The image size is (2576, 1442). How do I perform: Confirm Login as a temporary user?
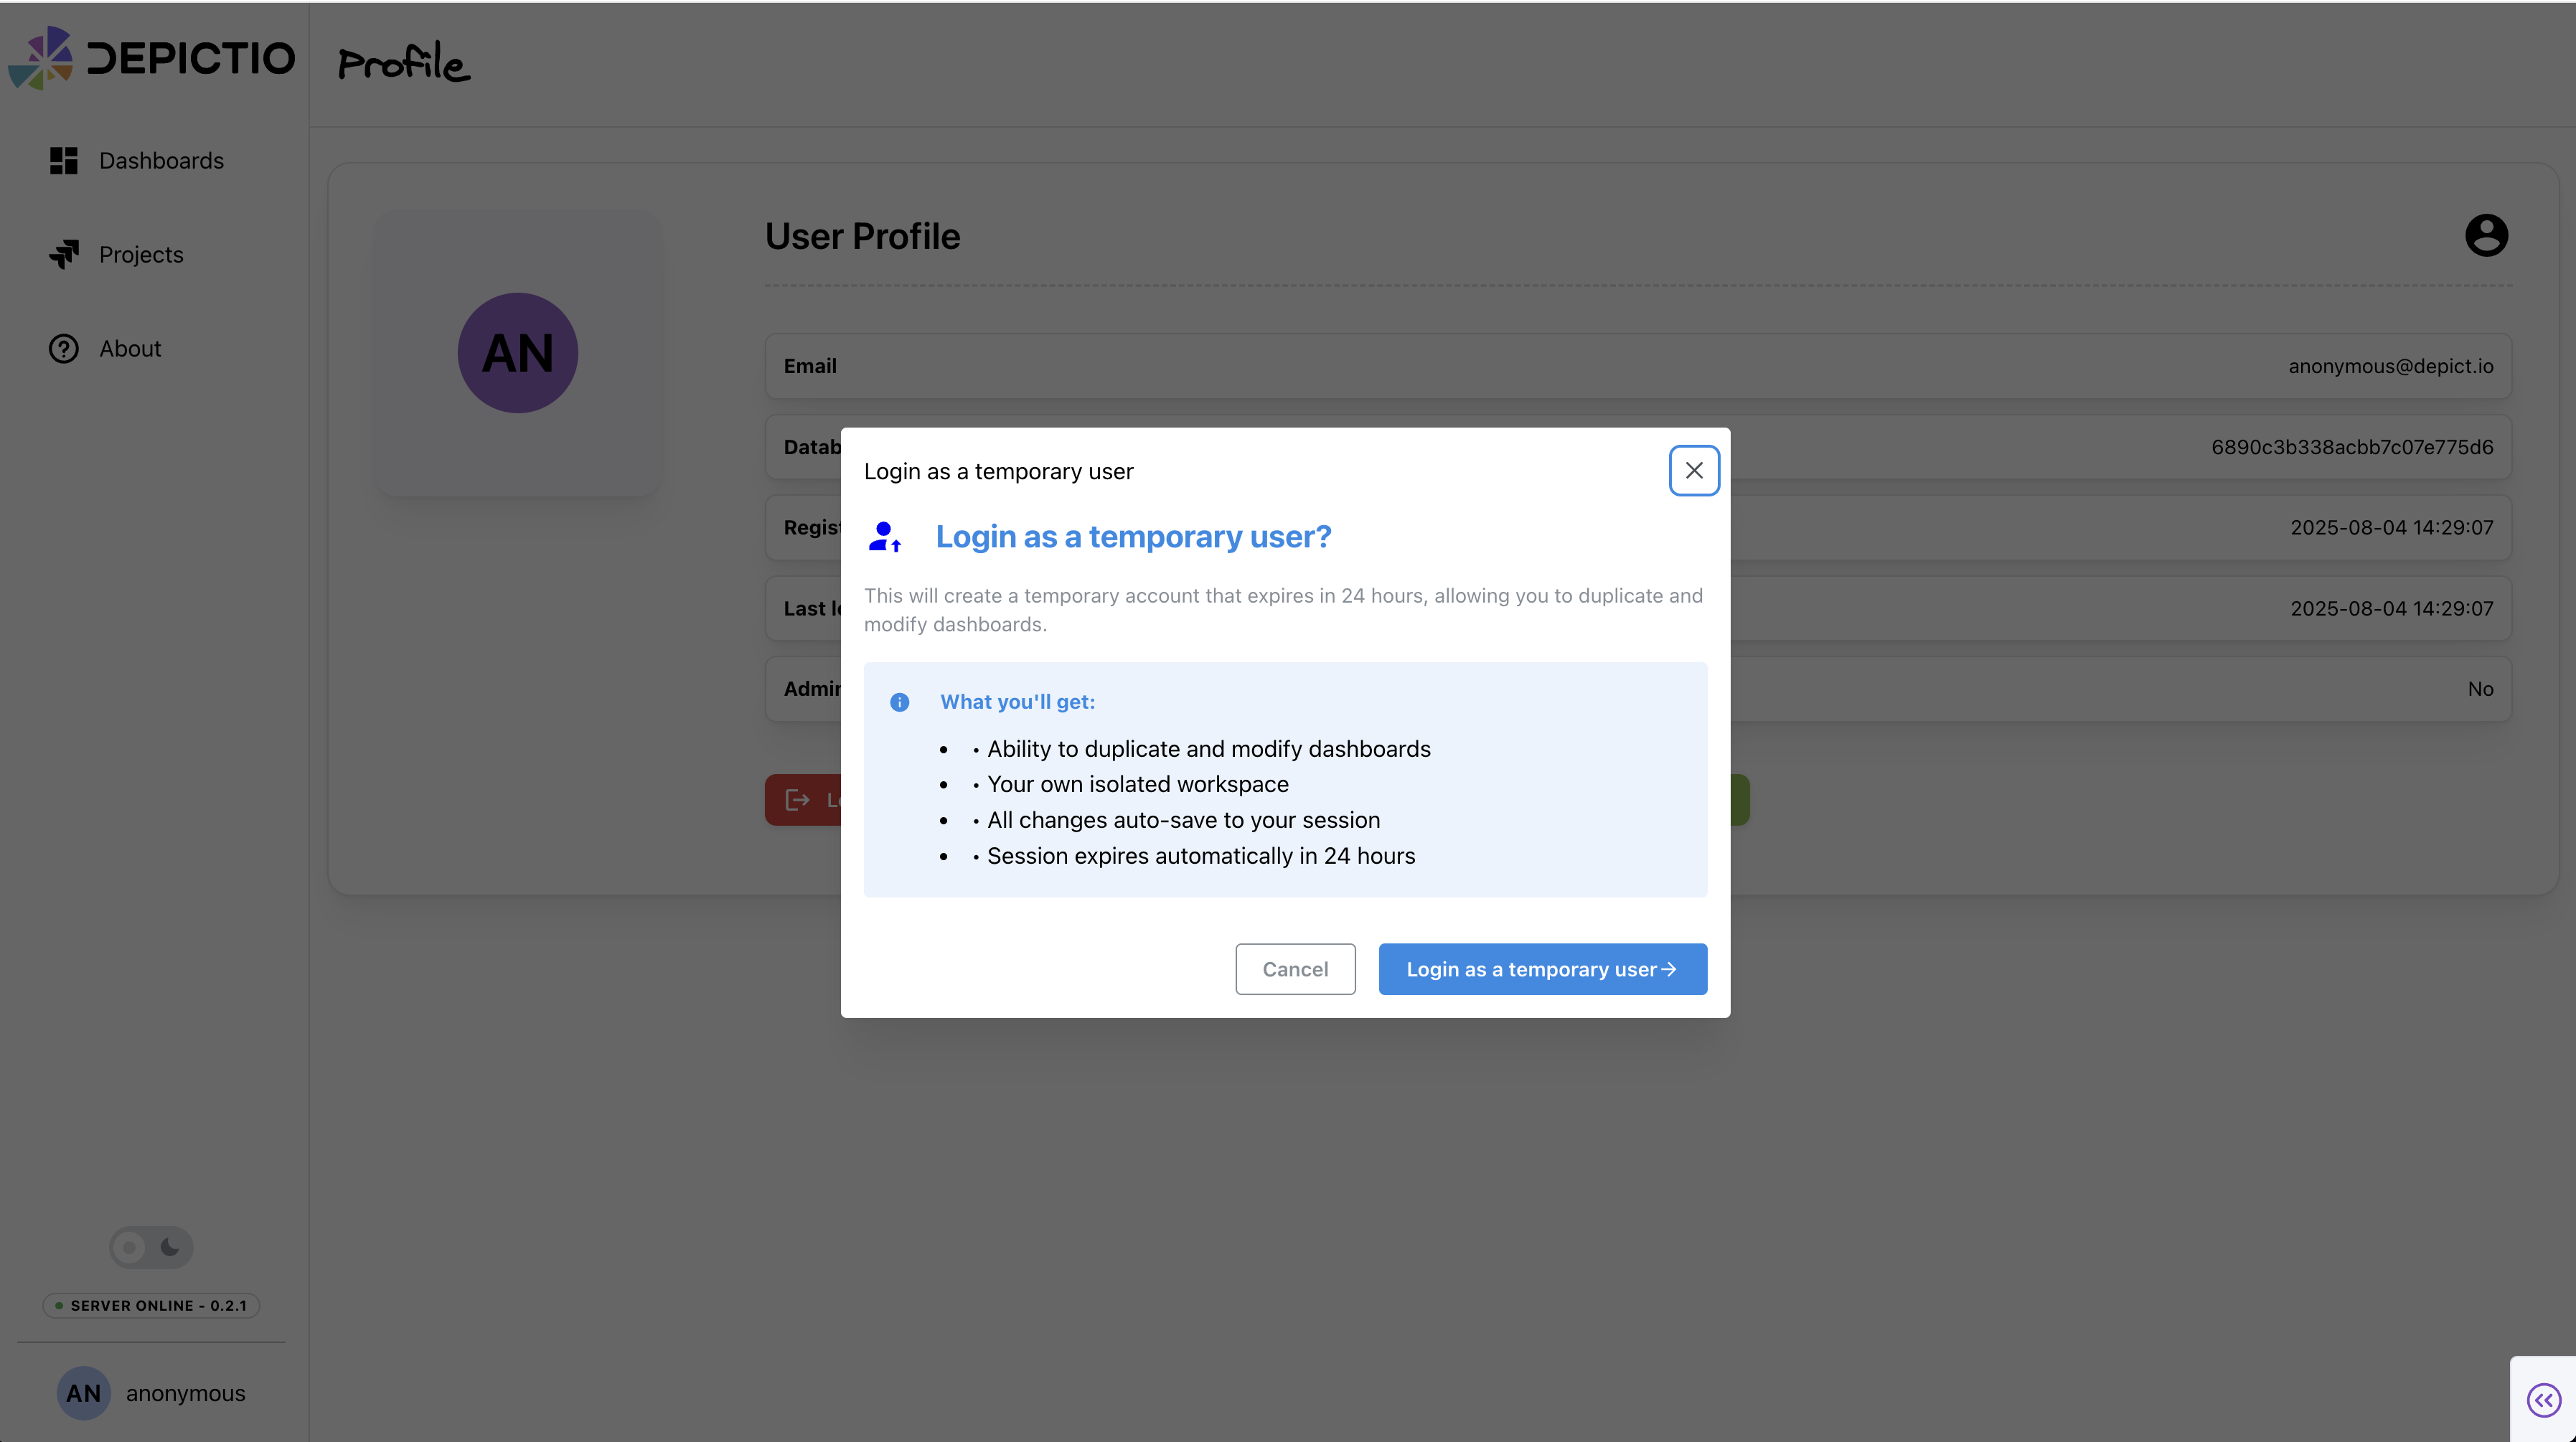(1542, 969)
